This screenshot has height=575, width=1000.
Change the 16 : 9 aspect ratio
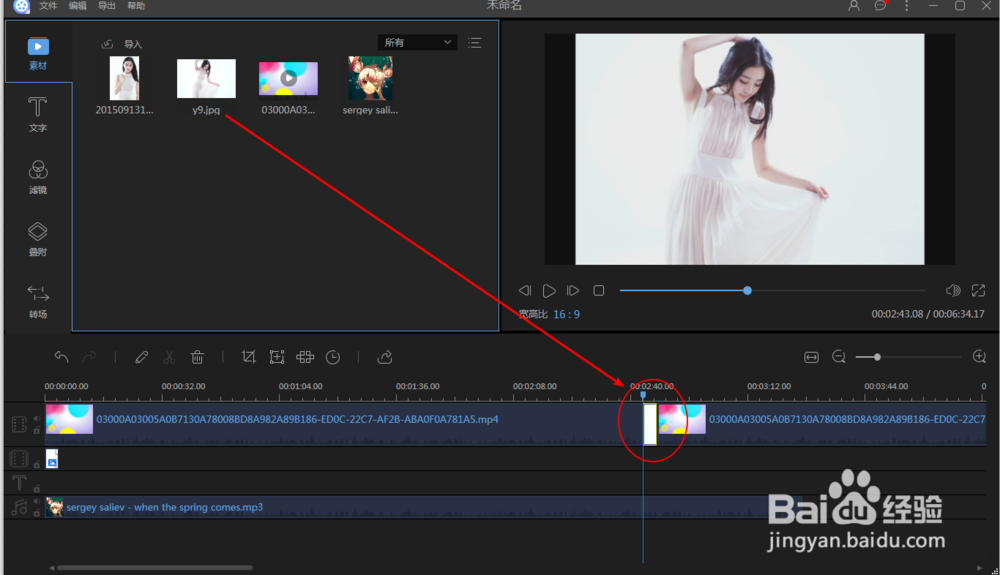click(566, 314)
